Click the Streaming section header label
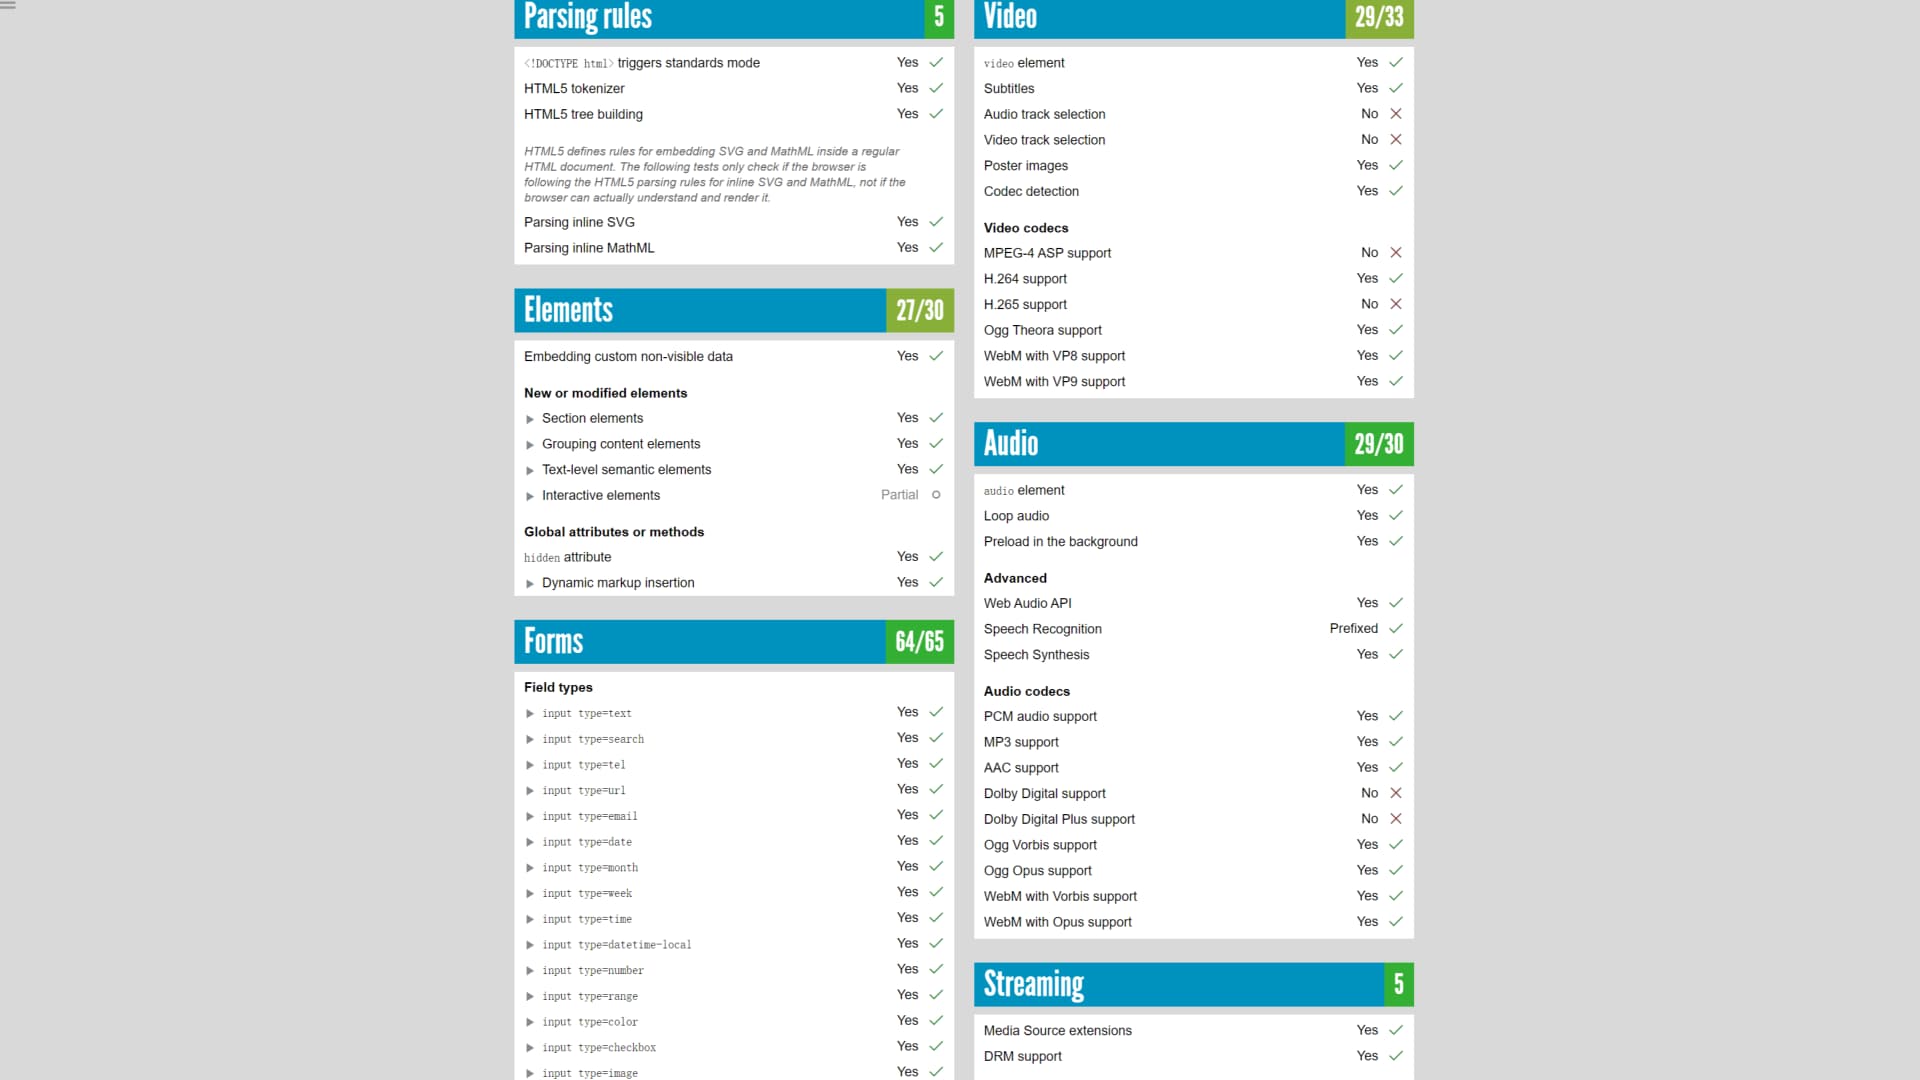 click(1034, 984)
